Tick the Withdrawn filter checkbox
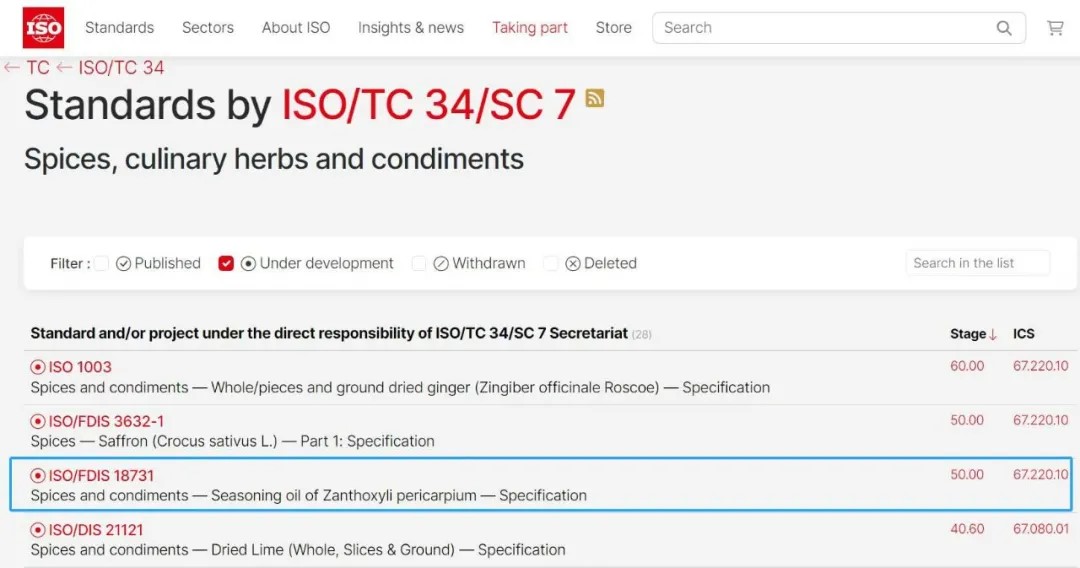Screen dimensions: 1080x568 [x=419, y=263]
